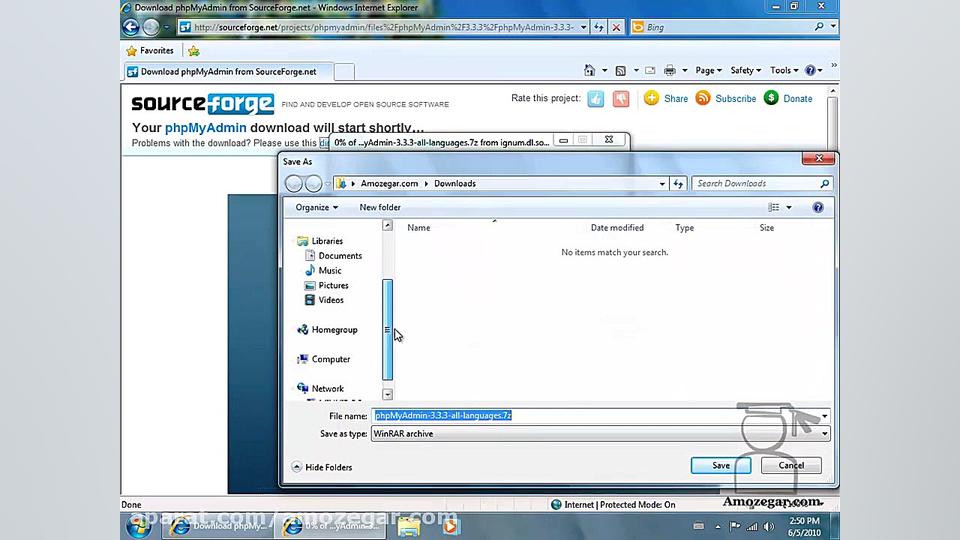This screenshot has height=540, width=960.
Task: Open the Organize dropdown
Action: click(x=317, y=208)
